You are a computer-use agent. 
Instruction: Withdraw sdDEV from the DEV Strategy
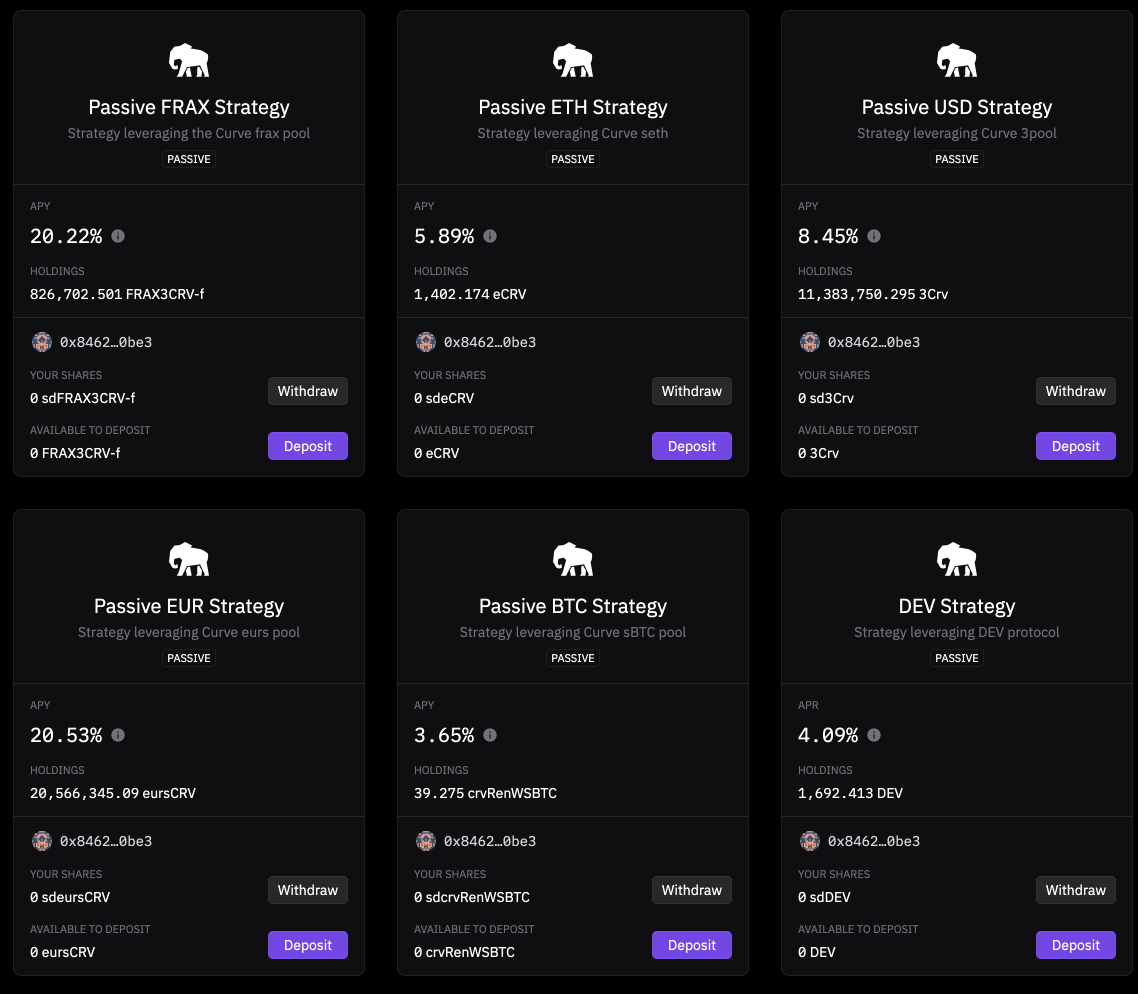tap(1075, 890)
